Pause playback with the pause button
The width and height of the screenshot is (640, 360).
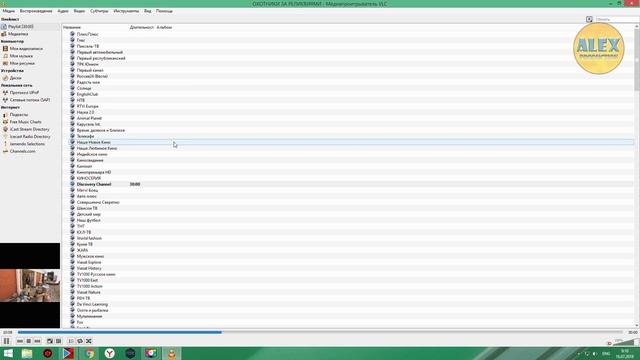click(x=6, y=341)
